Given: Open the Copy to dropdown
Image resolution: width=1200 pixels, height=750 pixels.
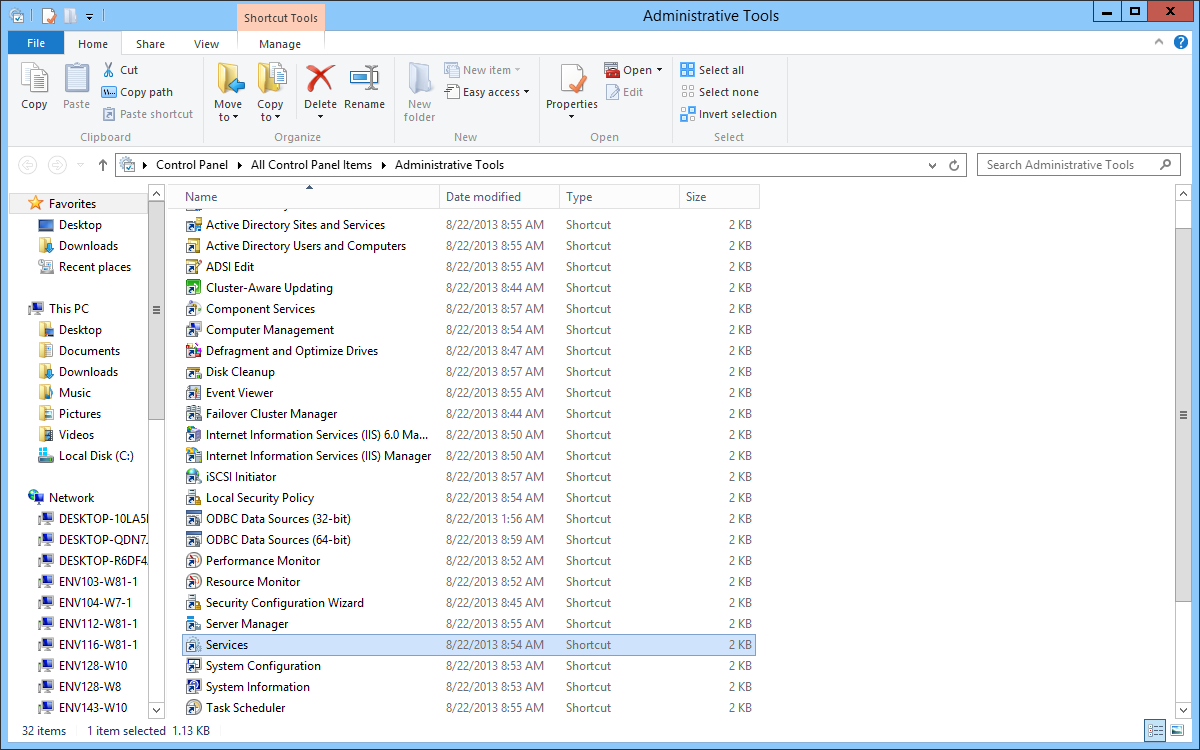Looking at the screenshot, I should click(x=270, y=117).
